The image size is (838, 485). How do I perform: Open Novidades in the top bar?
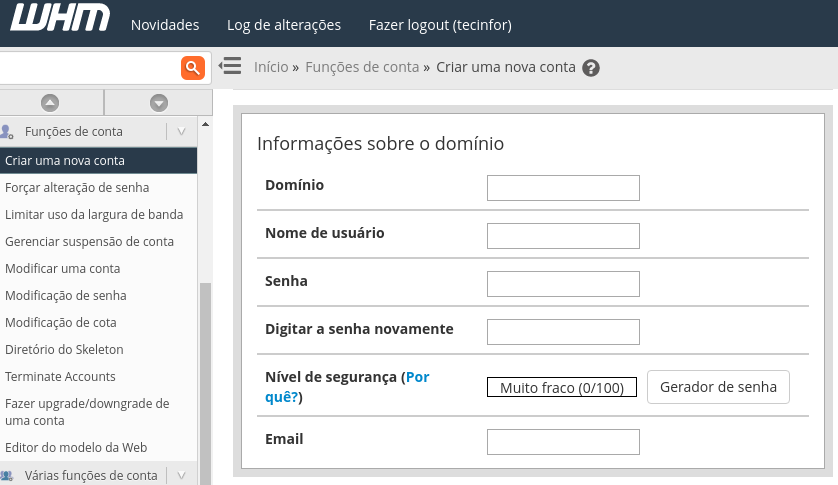pos(165,25)
